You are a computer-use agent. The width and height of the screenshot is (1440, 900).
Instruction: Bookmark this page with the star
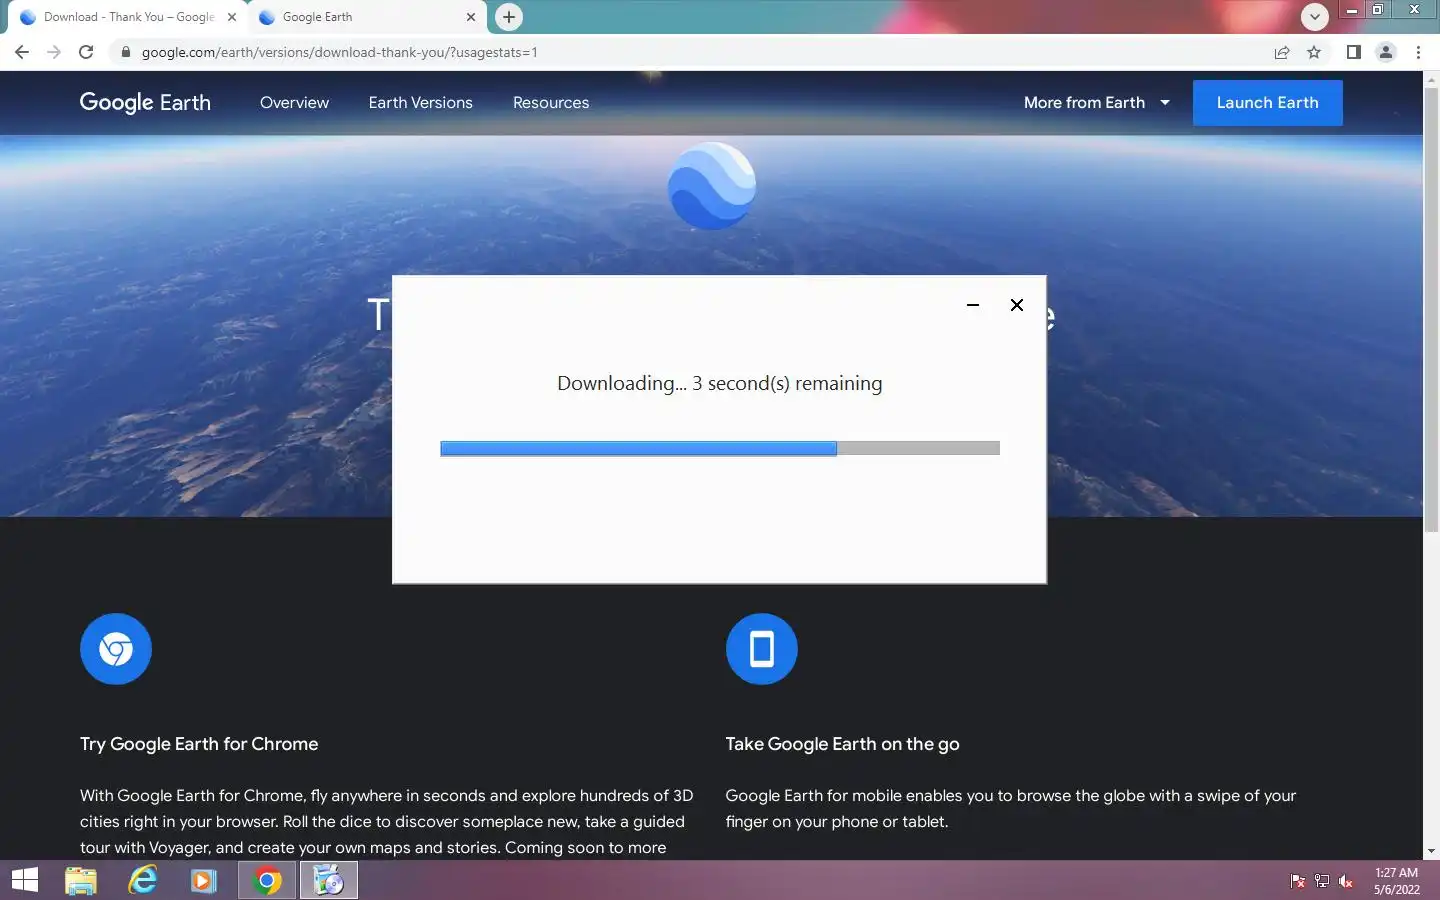(x=1314, y=52)
